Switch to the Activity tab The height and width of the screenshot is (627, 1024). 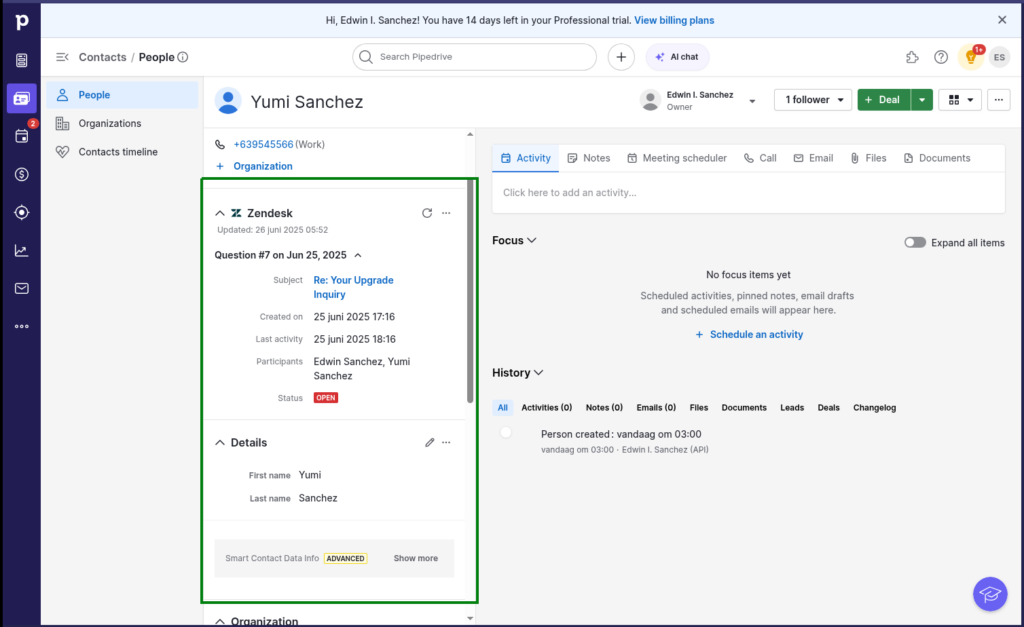coord(526,158)
